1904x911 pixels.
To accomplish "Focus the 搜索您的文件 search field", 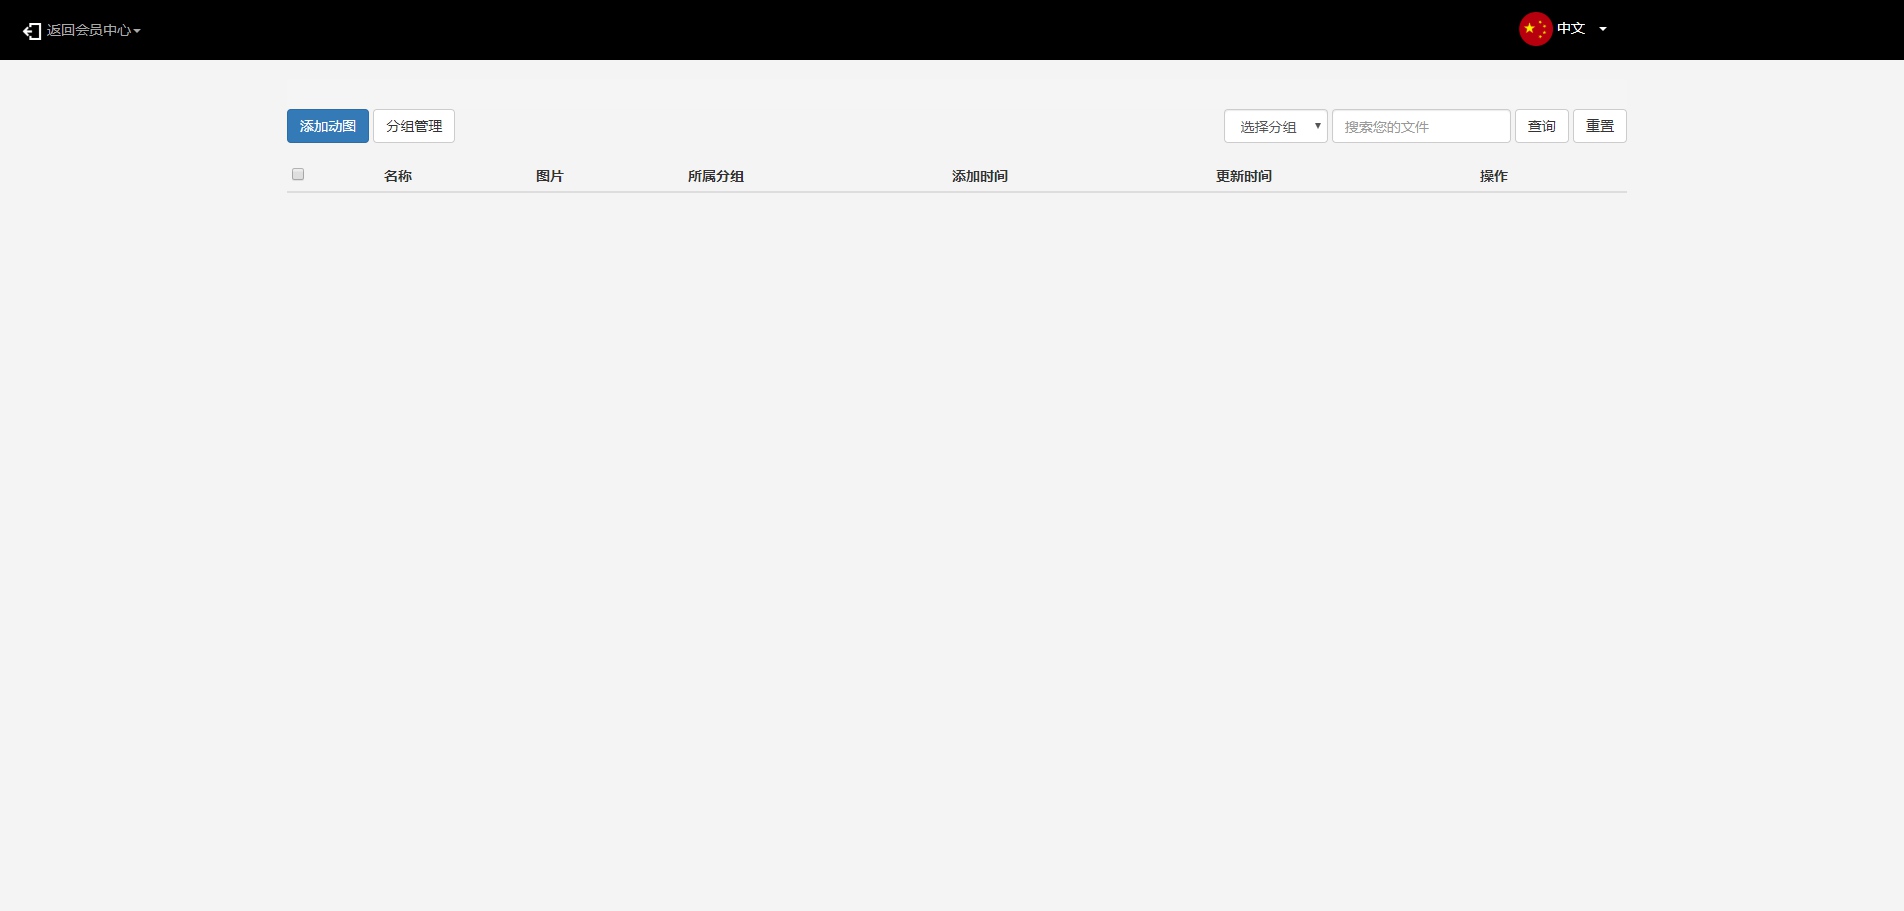I will point(1420,127).
